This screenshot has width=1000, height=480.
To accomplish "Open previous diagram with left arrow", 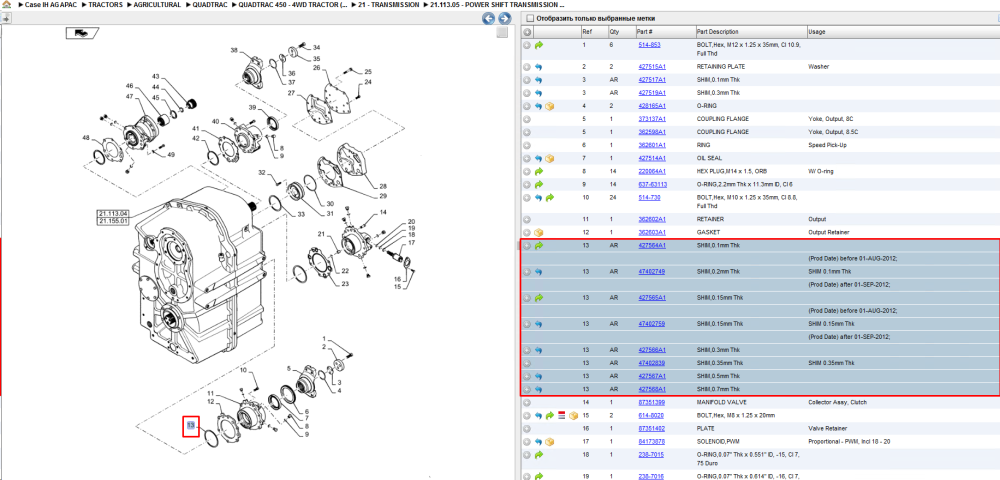I will coord(489,18).
